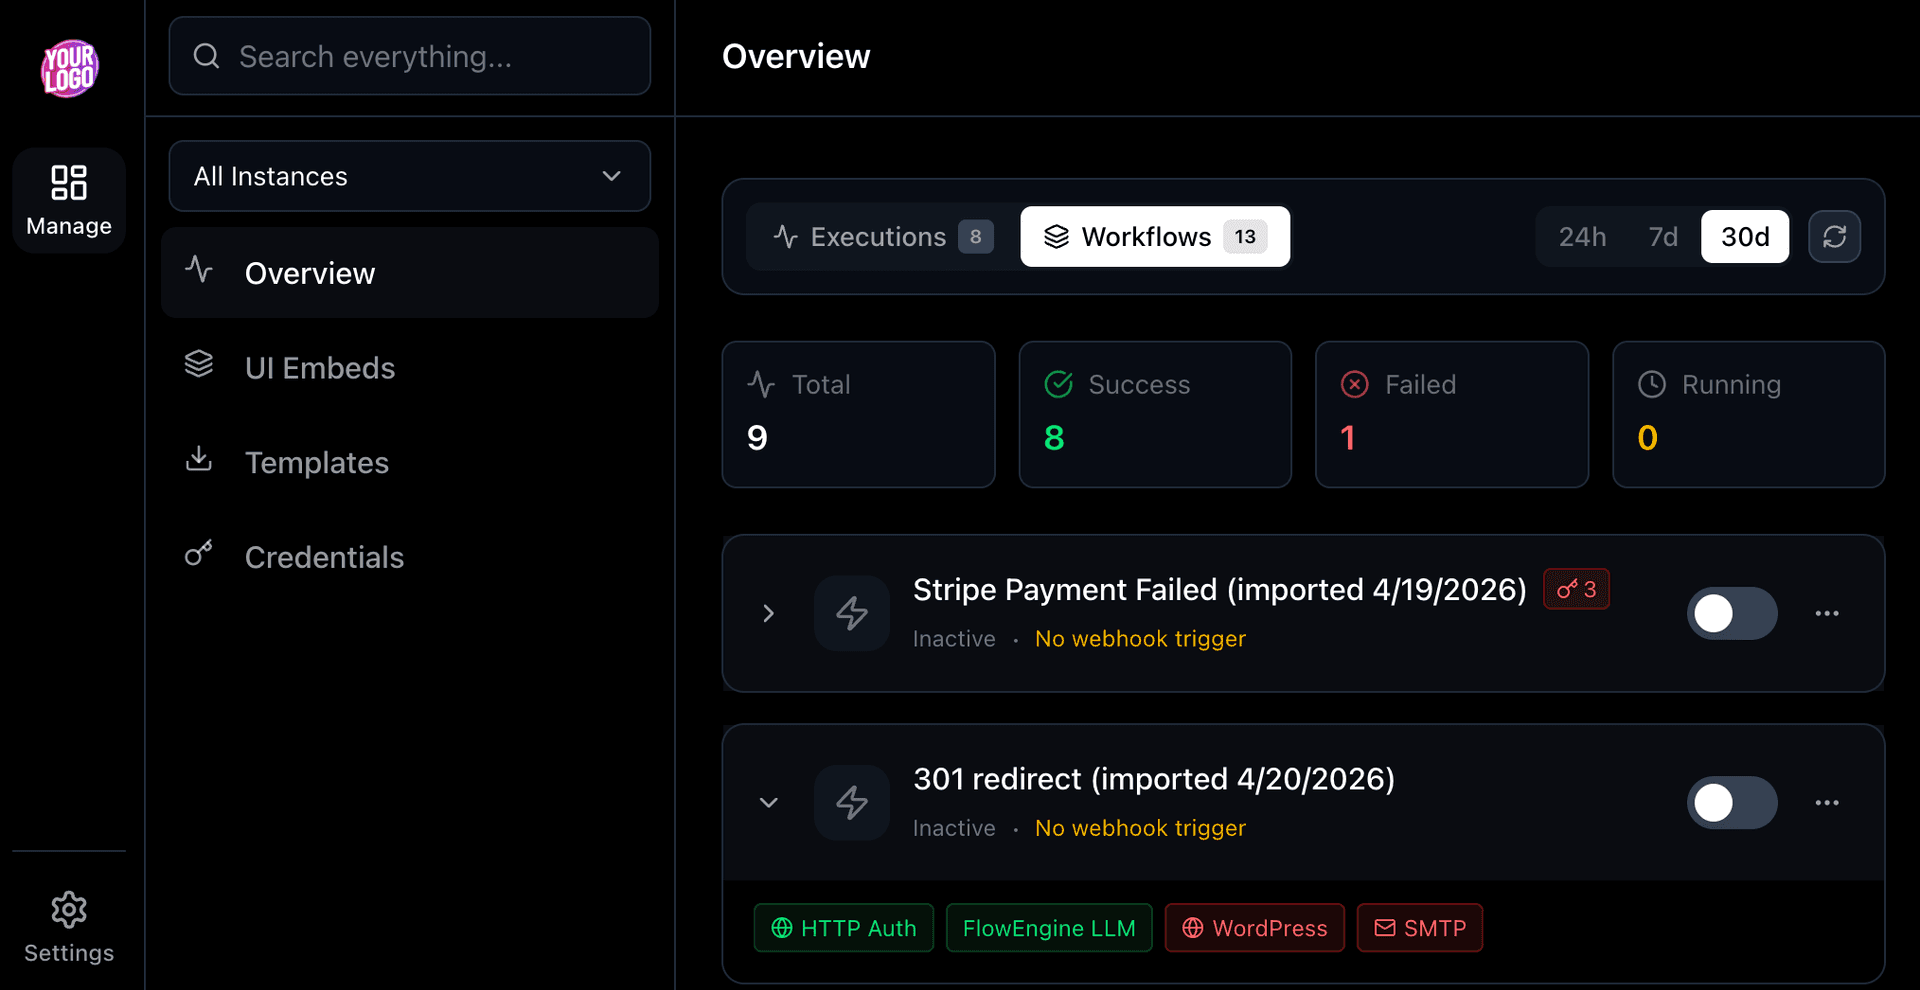Click the Success checkmark icon
This screenshot has width=1920, height=990.
coord(1058,384)
